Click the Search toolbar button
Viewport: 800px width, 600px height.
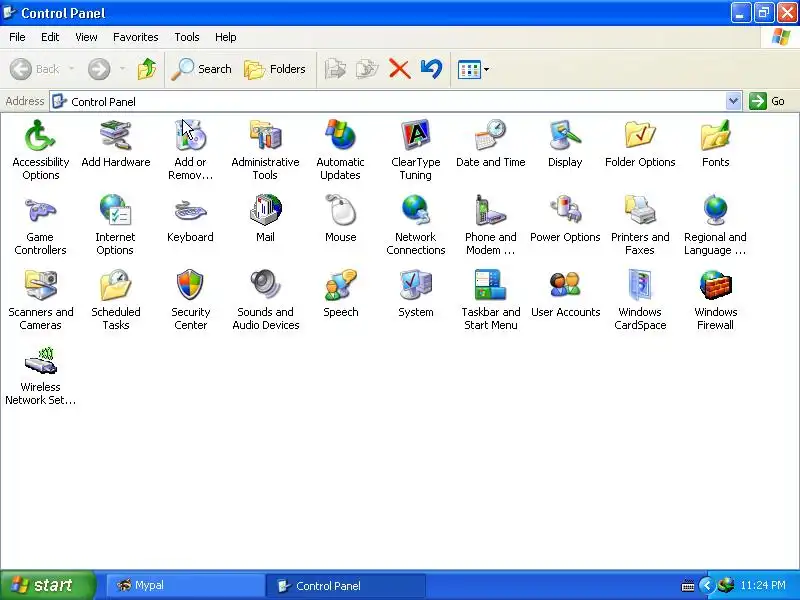tap(201, 69)
